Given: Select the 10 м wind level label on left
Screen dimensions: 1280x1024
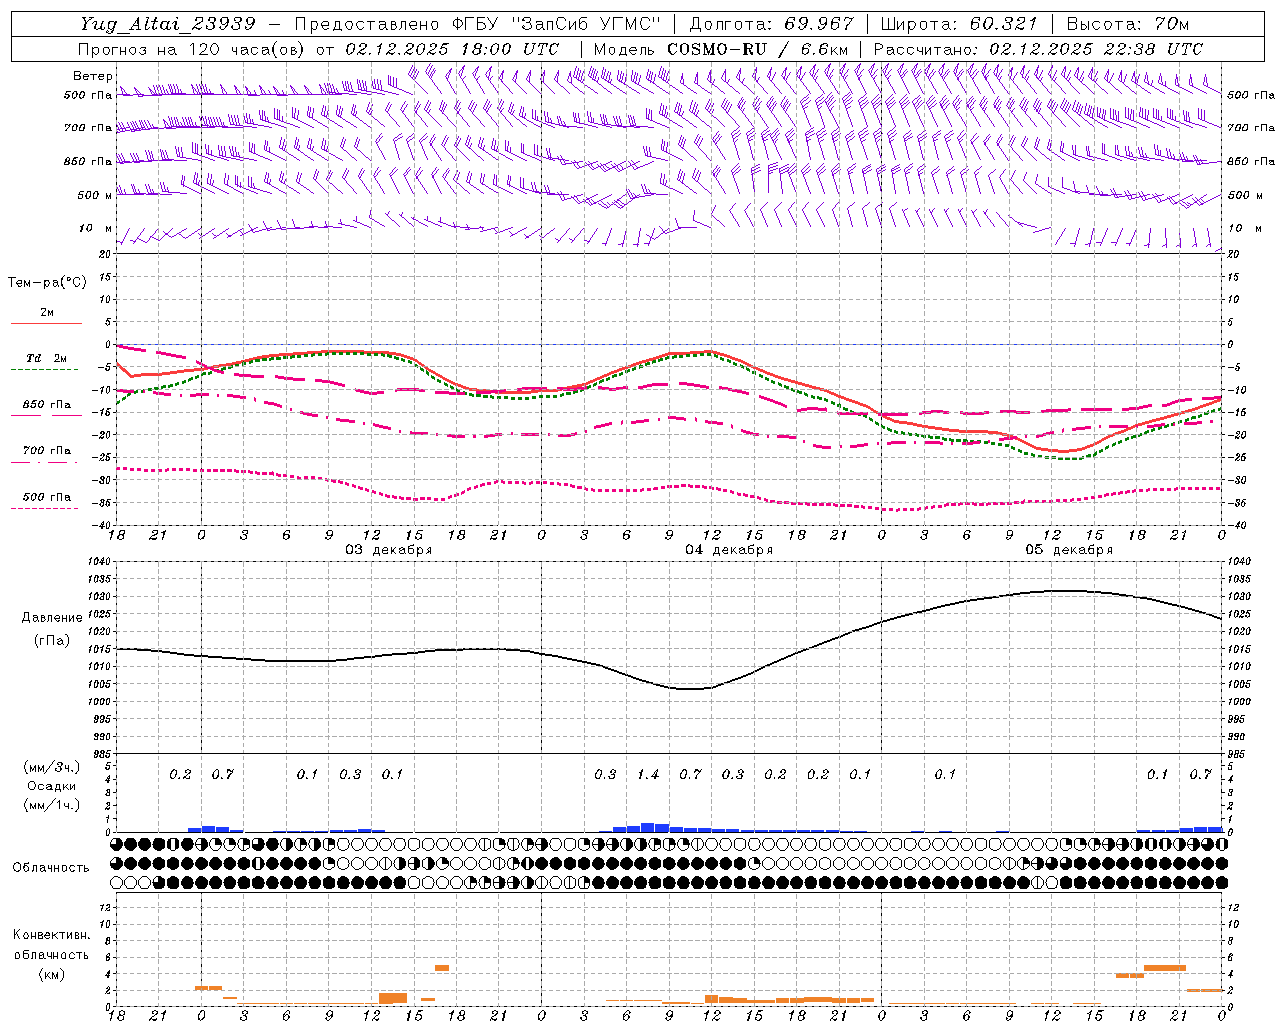Looking at the screenshot, I should point(96,229).
